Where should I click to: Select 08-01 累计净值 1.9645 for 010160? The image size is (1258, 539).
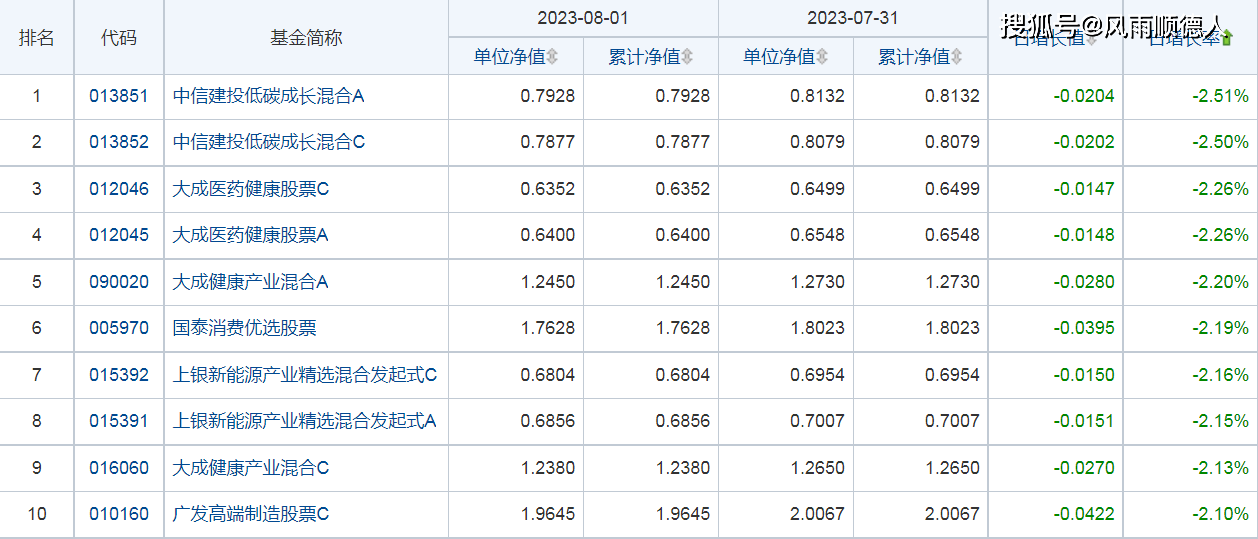683,514
